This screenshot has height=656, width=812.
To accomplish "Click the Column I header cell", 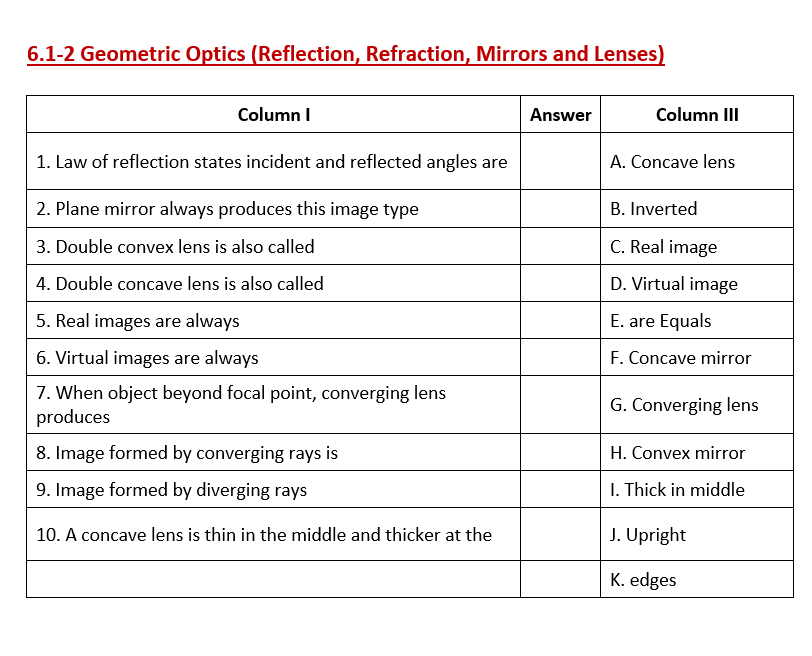I will pos(273,115).
